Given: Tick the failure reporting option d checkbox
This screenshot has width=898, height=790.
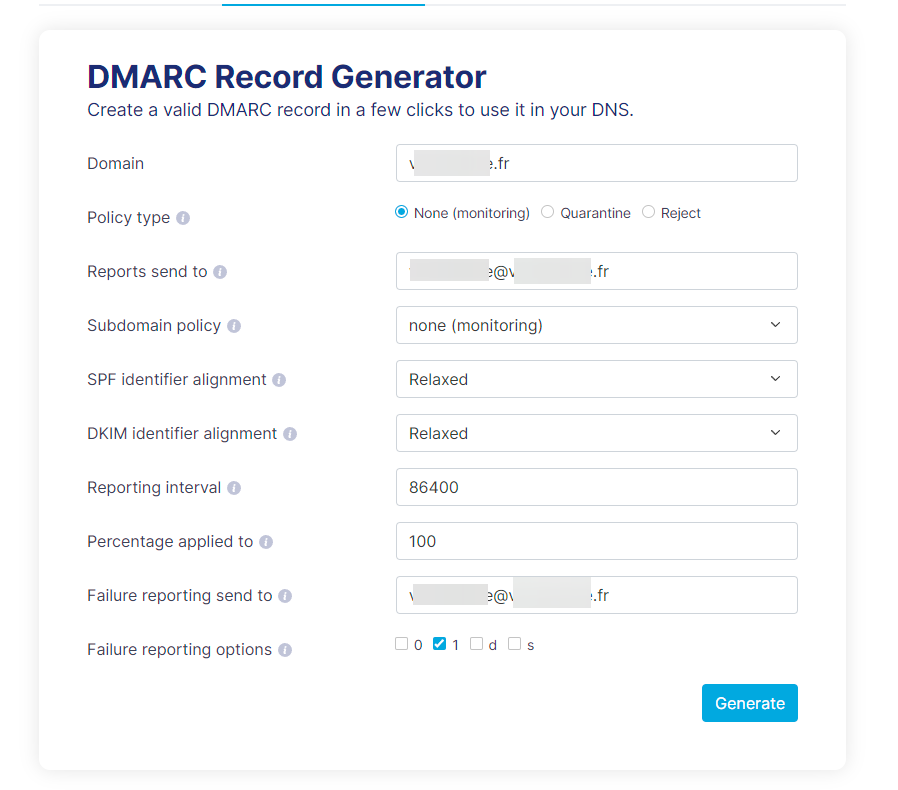Looking at the screenshot, I should point(477,644).
